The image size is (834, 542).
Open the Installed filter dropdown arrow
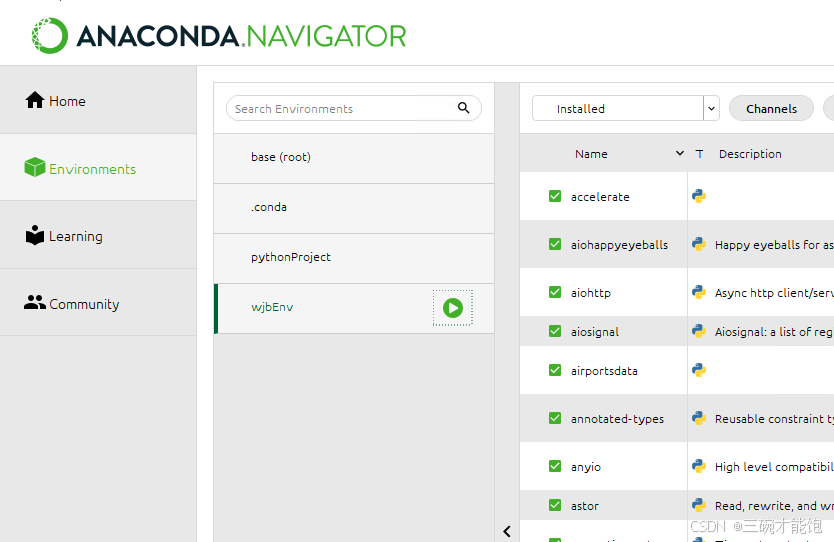click(x=711, y=109)
